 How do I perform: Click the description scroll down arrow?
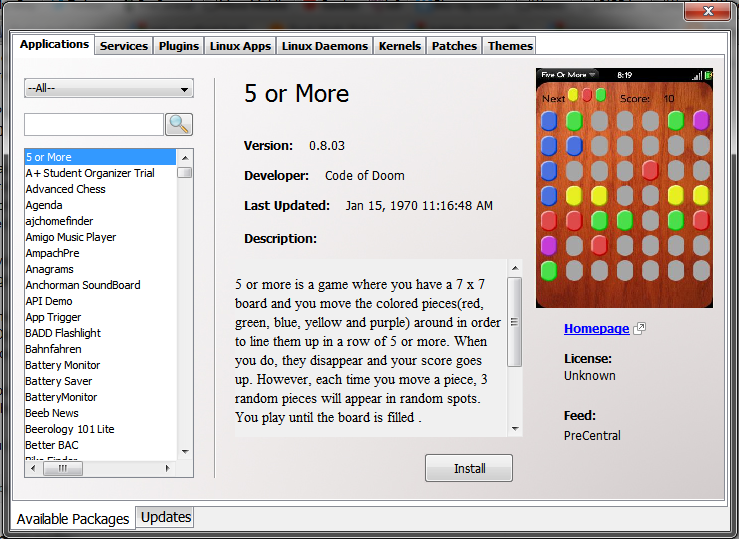pos(515,429)
